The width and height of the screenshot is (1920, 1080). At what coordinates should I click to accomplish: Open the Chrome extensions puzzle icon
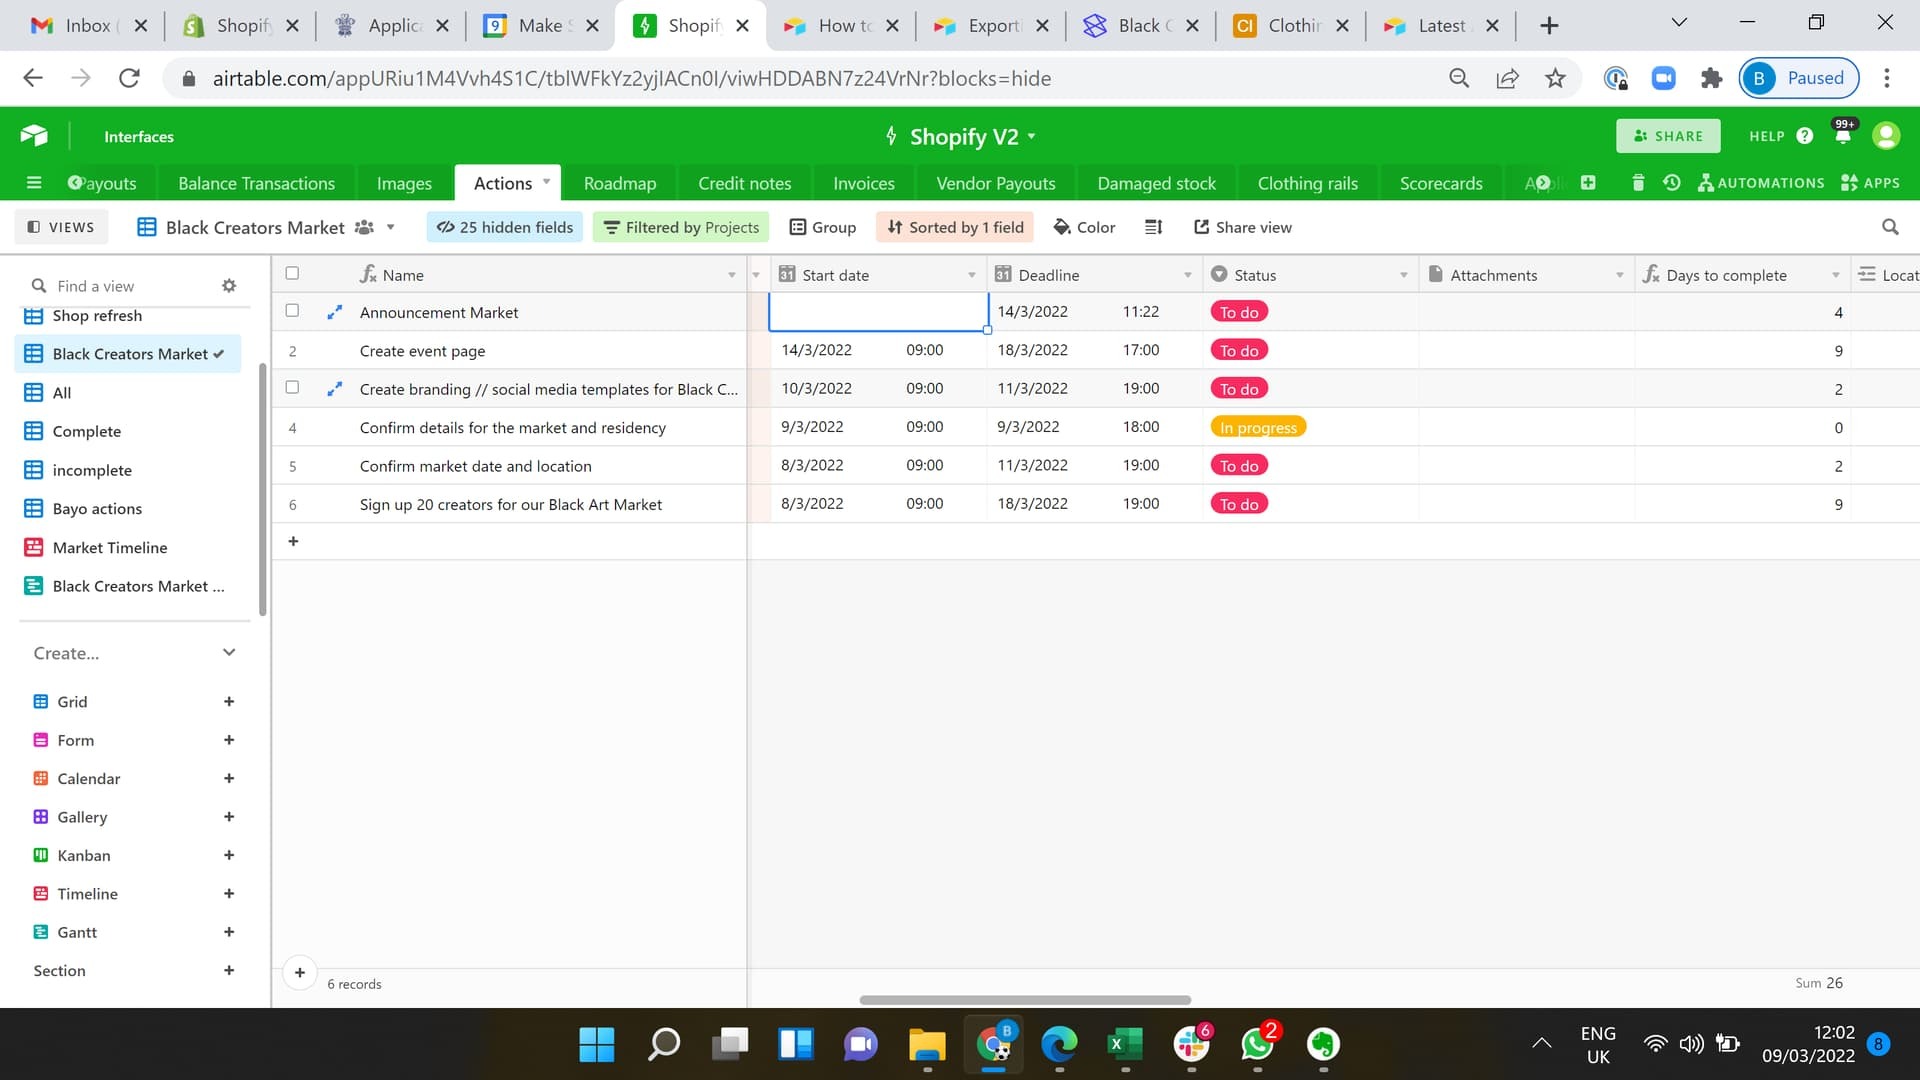1711,78
